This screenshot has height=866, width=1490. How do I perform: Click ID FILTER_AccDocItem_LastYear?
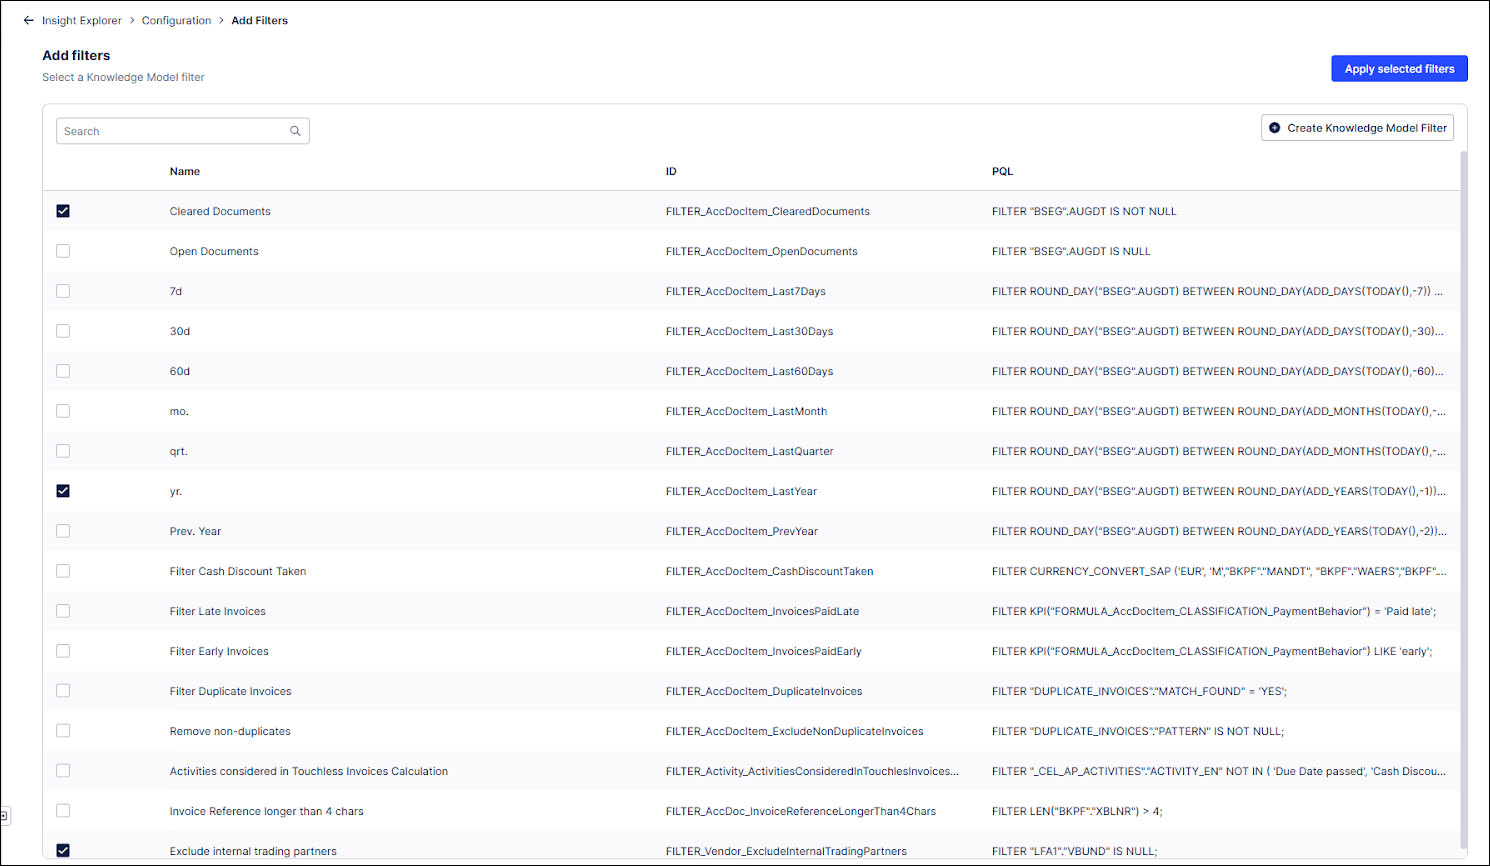pos(742,491)
